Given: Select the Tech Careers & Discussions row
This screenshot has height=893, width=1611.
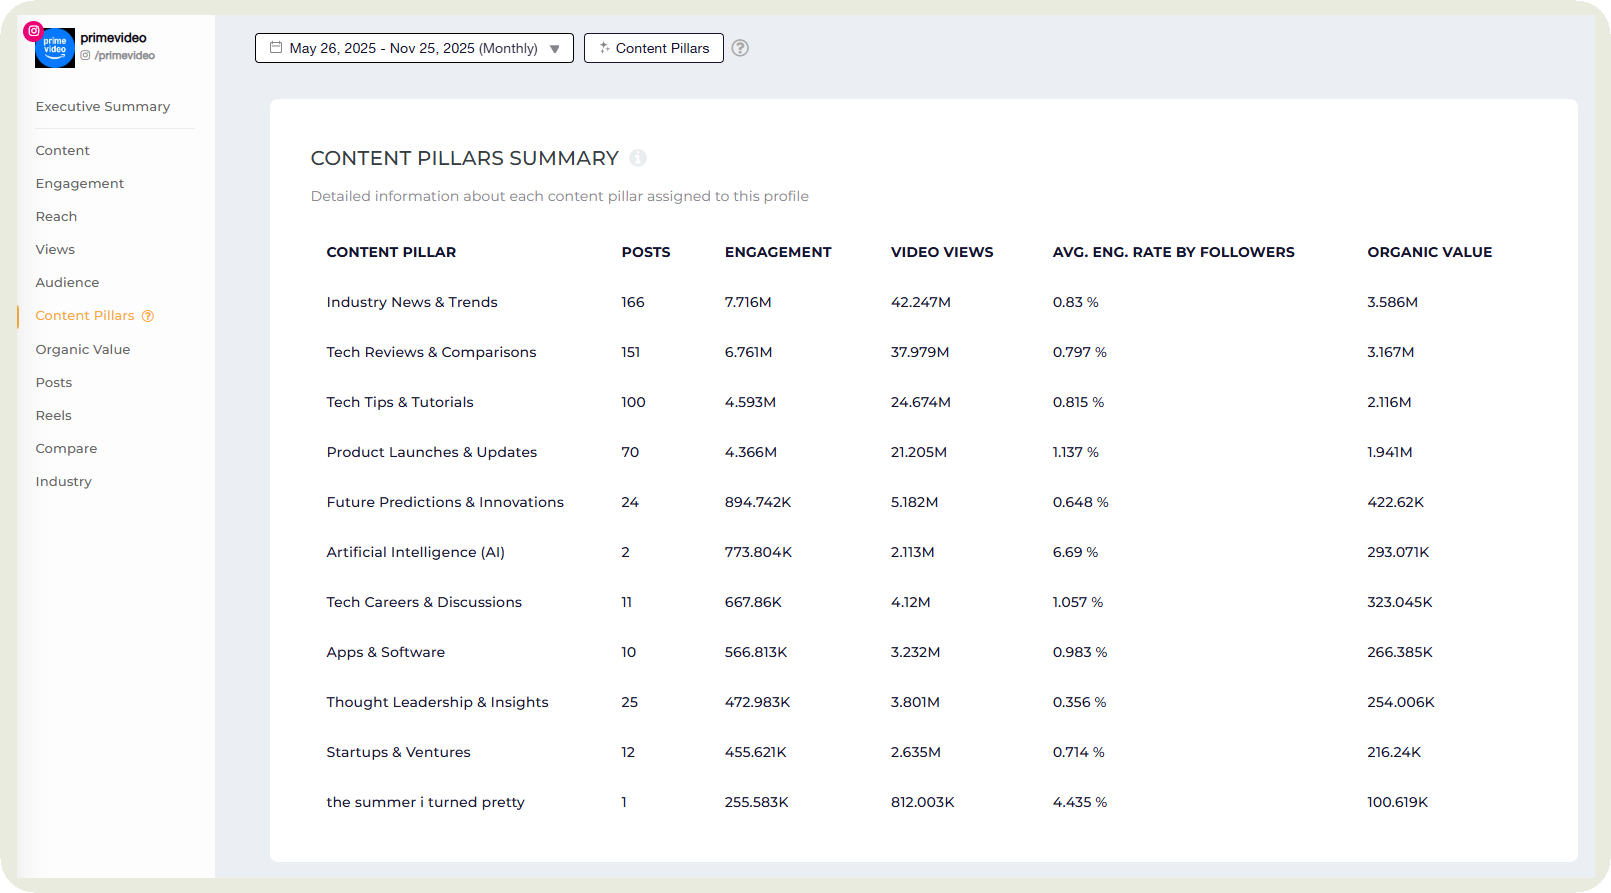Looking at the screenshot, I should tap(924, 602).
